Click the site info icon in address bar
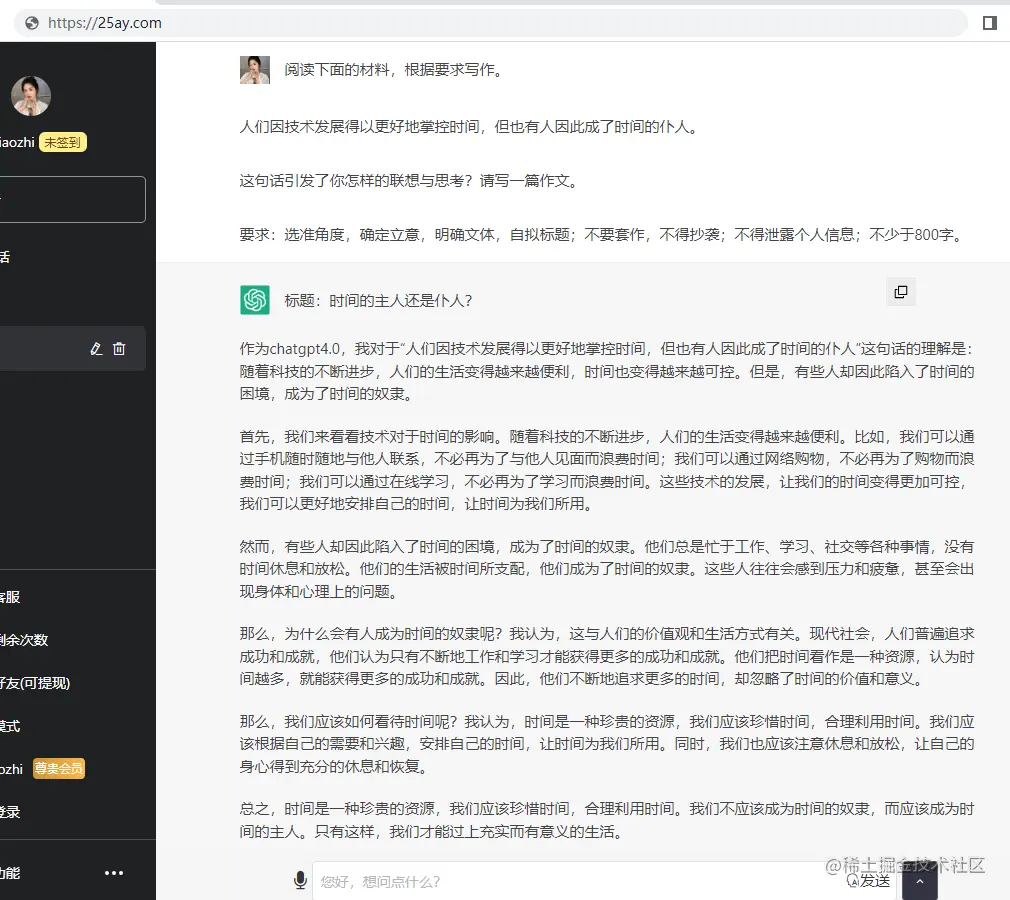The image size is (1010, 900). (x=32, y=23)
